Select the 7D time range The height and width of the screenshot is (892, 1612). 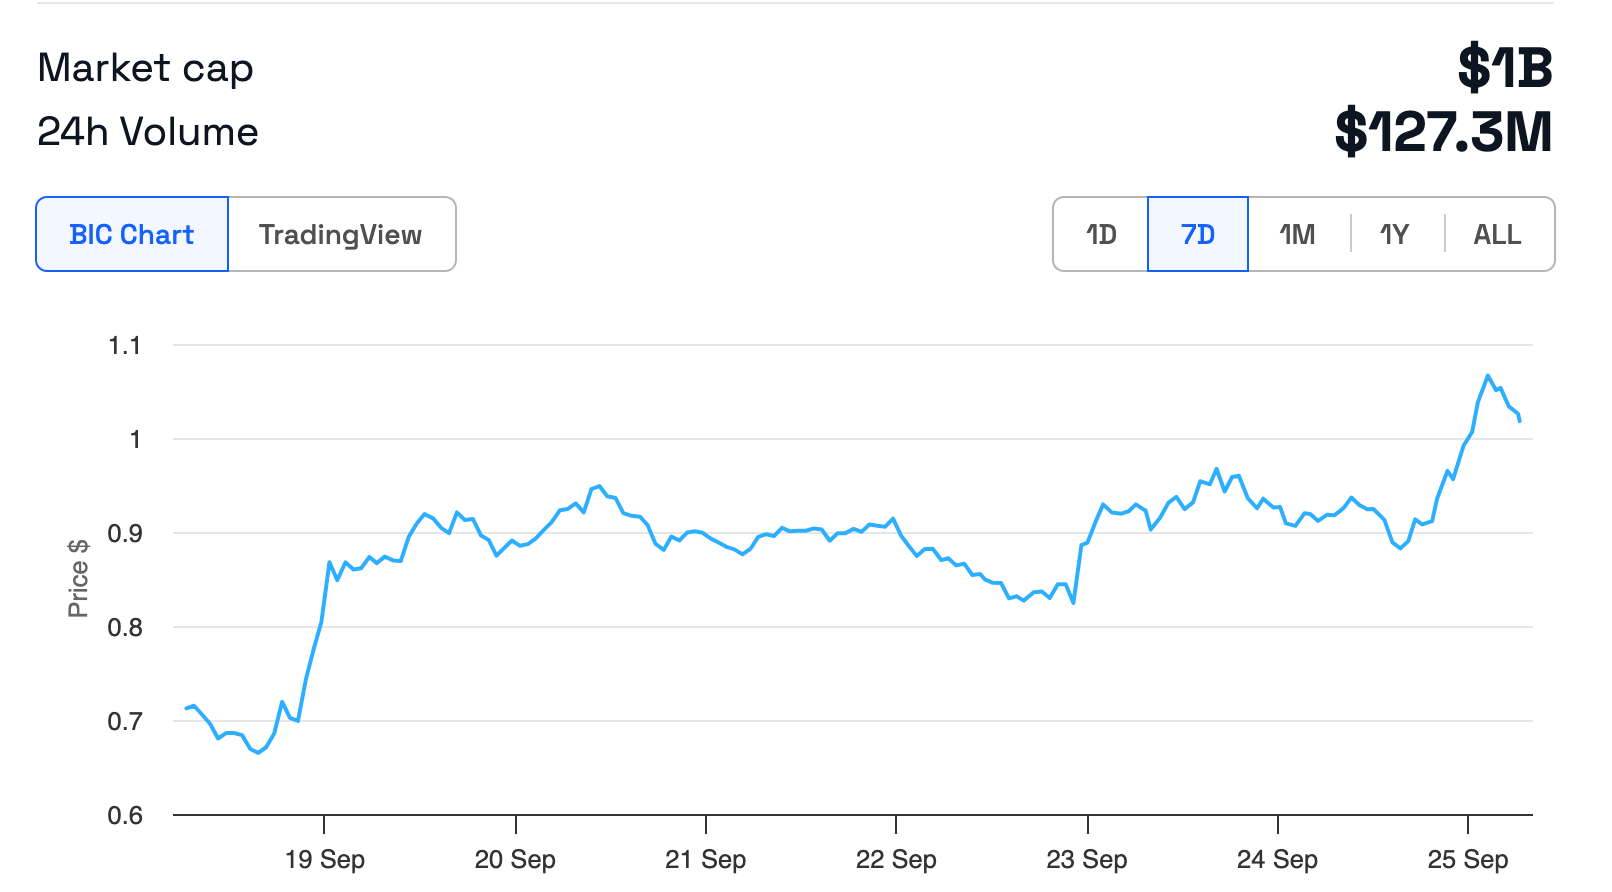[x=1198, y=234]
